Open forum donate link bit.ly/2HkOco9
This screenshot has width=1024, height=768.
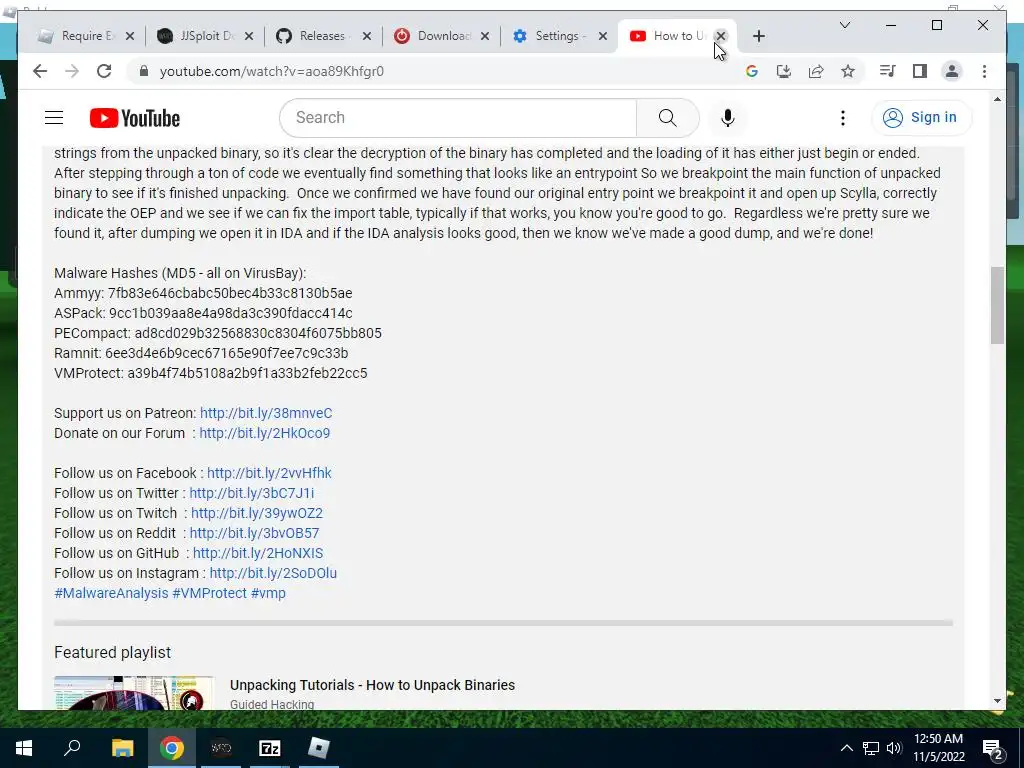click(x=264, y=433)
